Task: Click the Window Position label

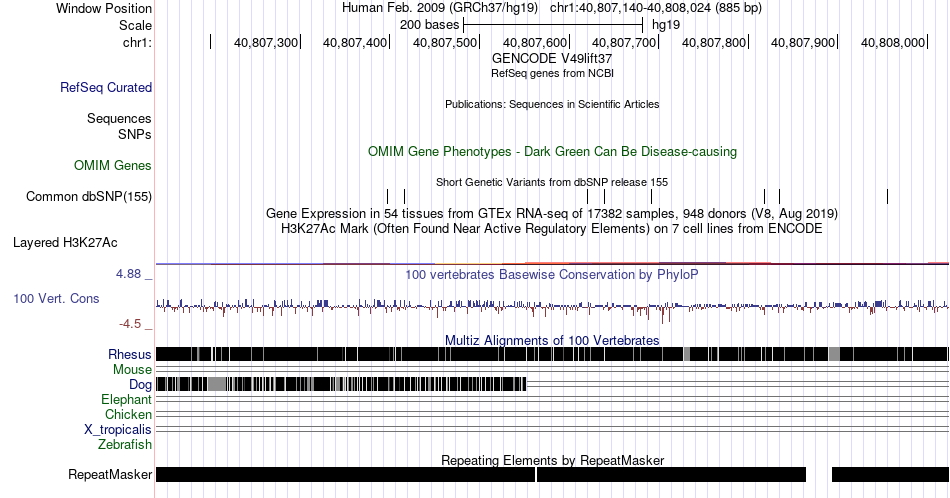Action: (x=104, y=8)
